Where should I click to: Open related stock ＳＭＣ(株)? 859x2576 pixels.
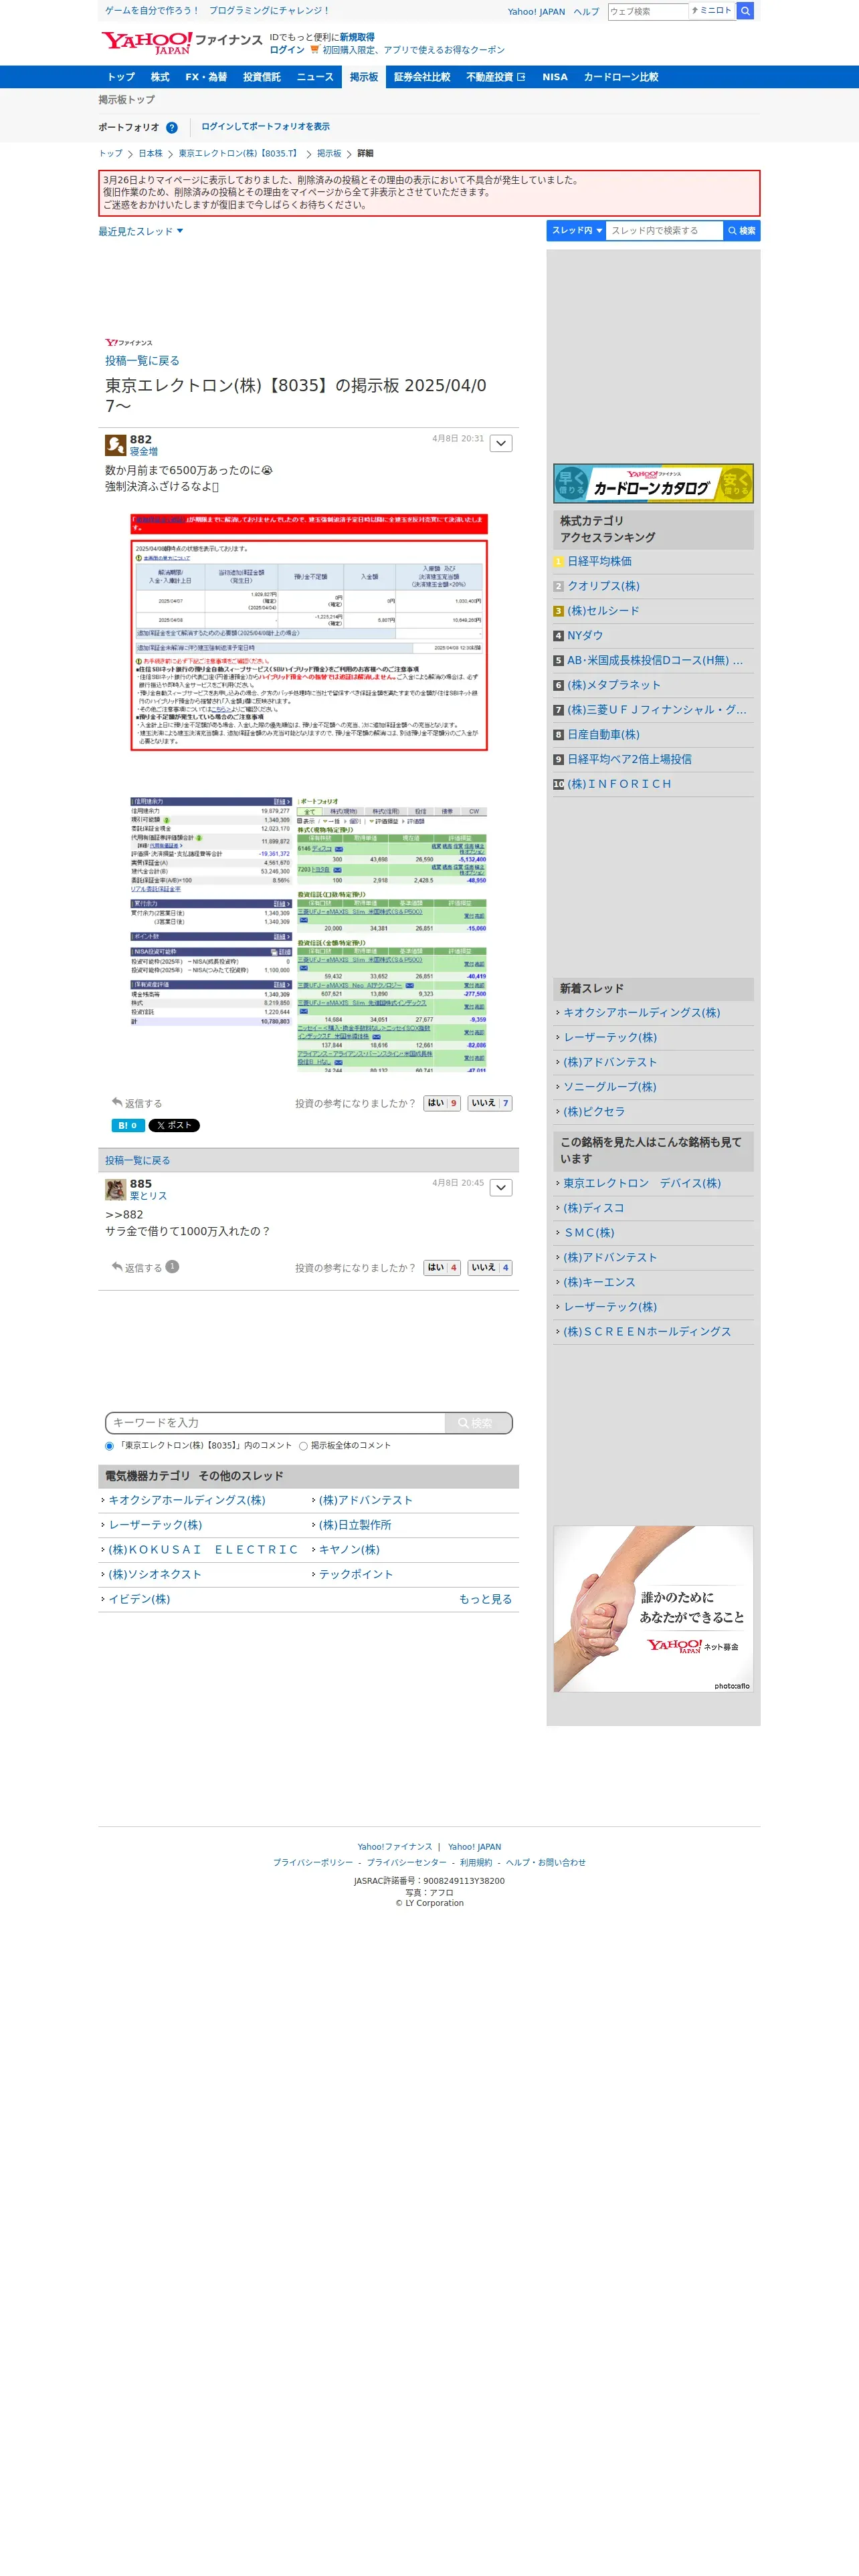click(589, 1233)
